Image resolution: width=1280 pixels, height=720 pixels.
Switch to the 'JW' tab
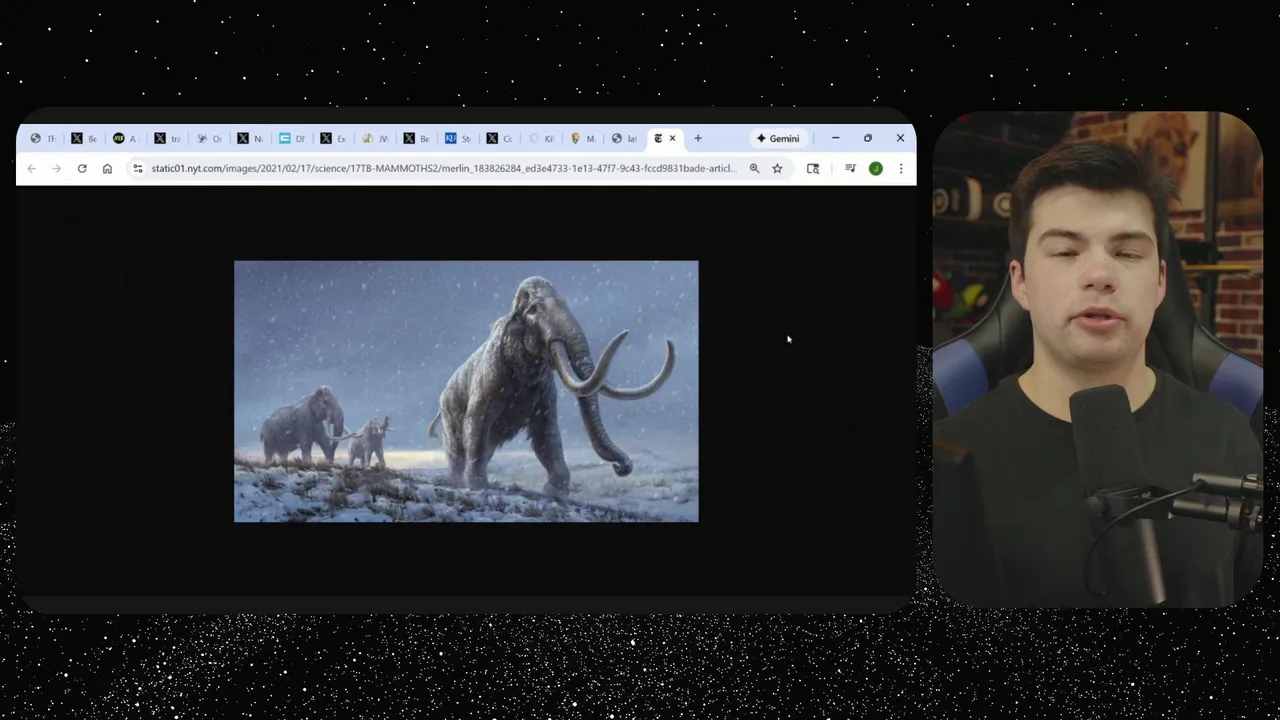(374, 139)
